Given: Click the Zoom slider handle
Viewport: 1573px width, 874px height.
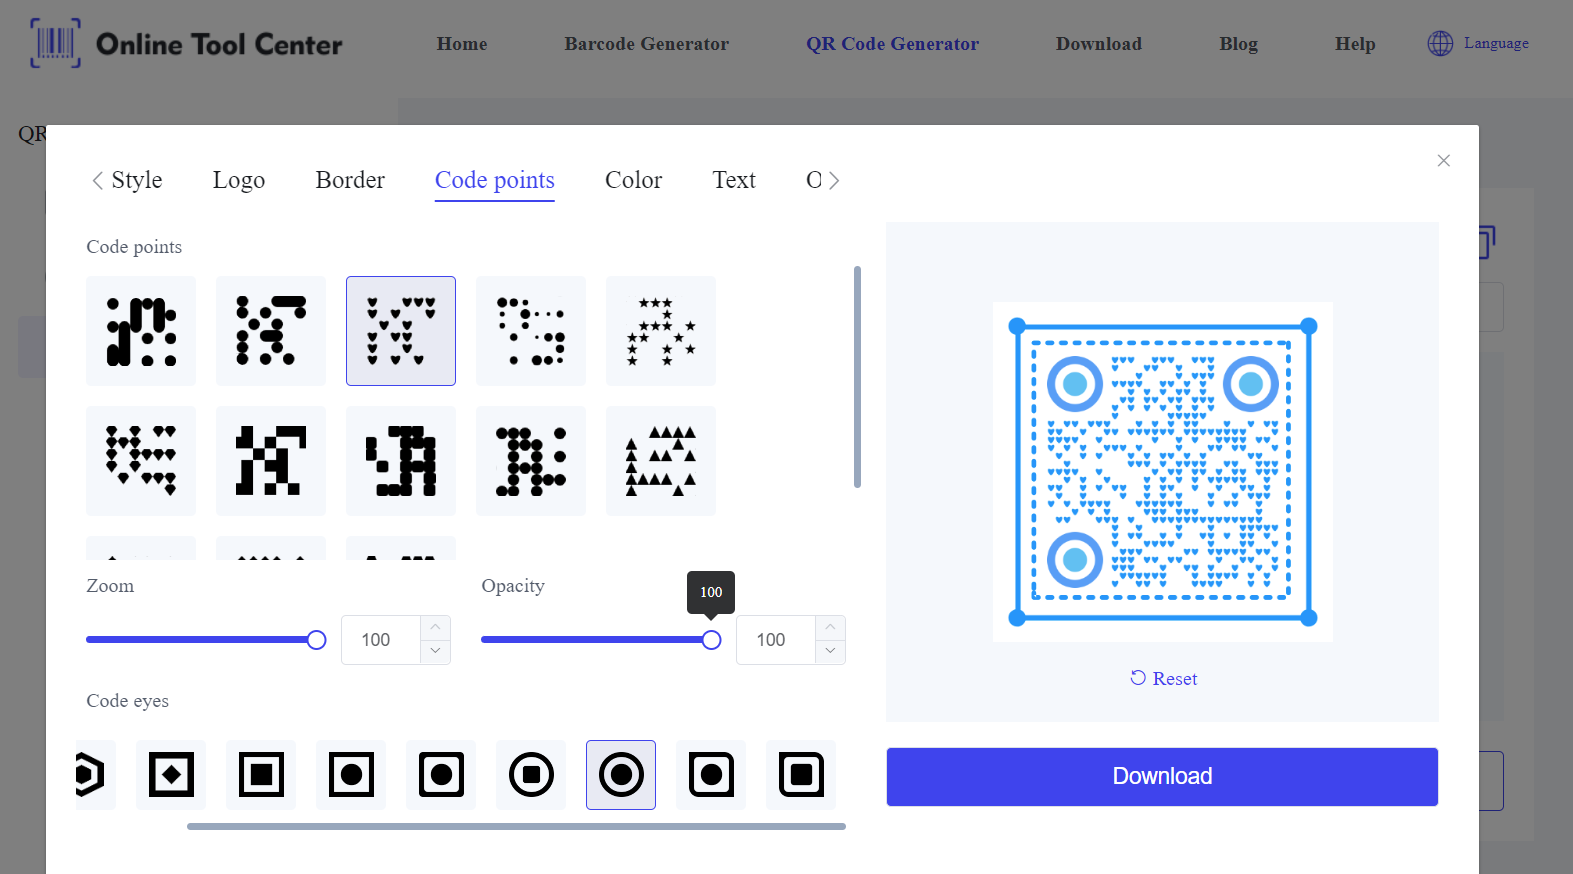Looking at the screenshot, I should (x=316, y=640).
